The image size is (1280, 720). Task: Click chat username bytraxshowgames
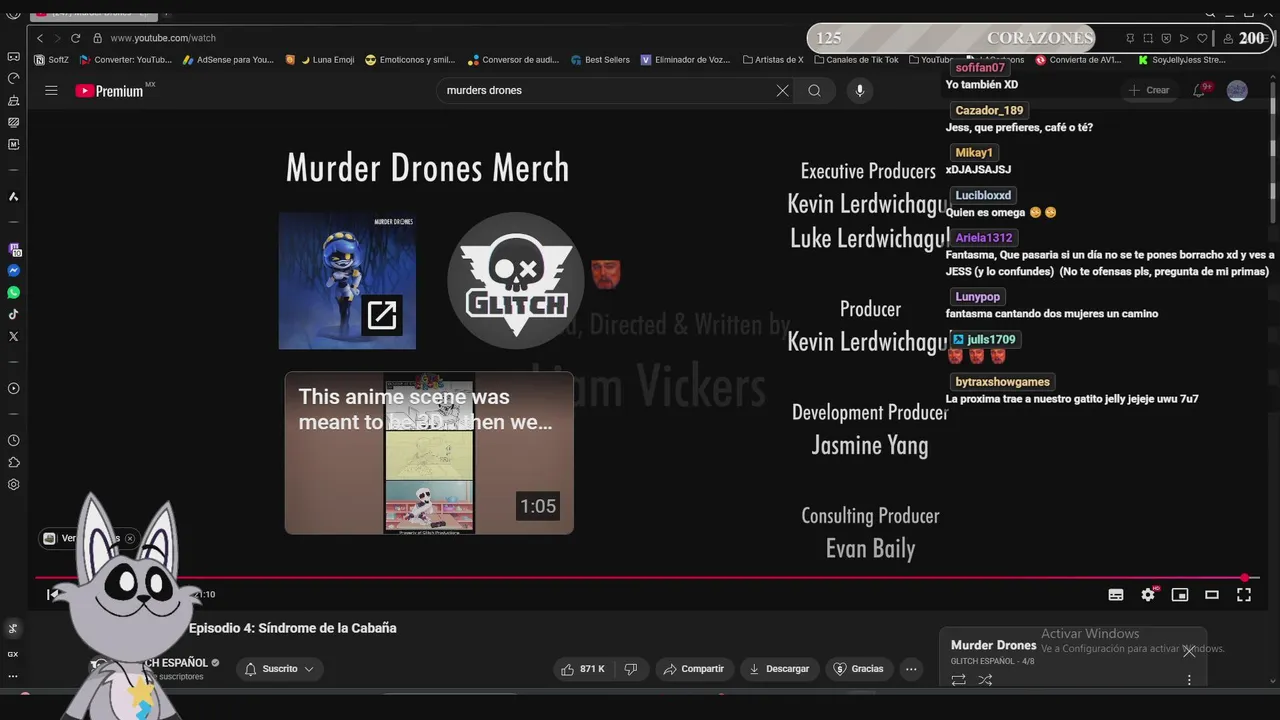(x=1002, y=382)
